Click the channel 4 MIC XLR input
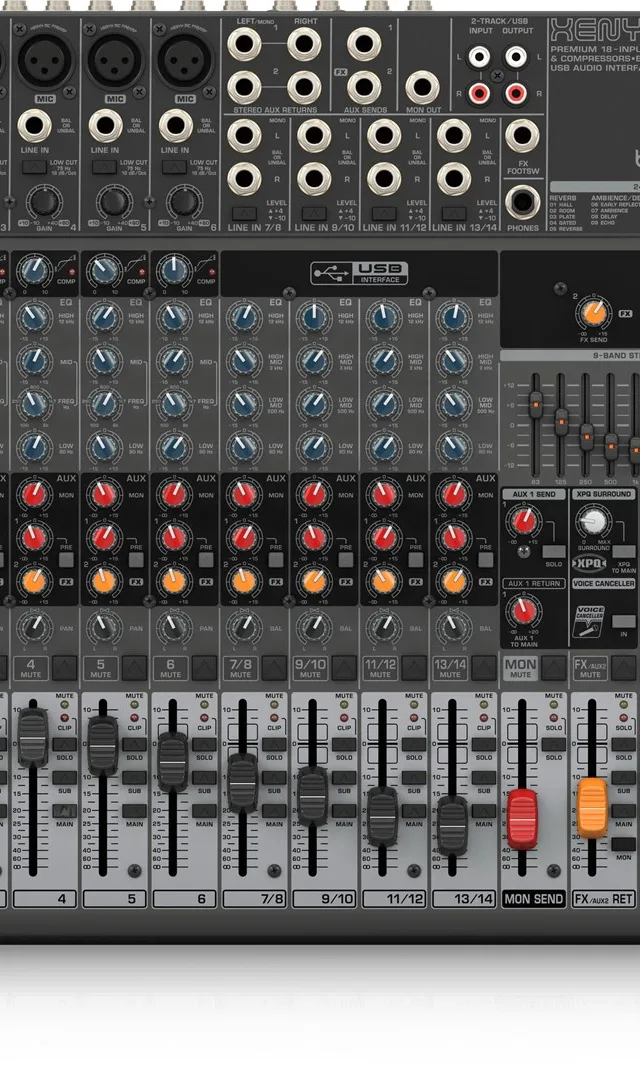The width and height of the screenshot is (640, 1080). [45, 61]
